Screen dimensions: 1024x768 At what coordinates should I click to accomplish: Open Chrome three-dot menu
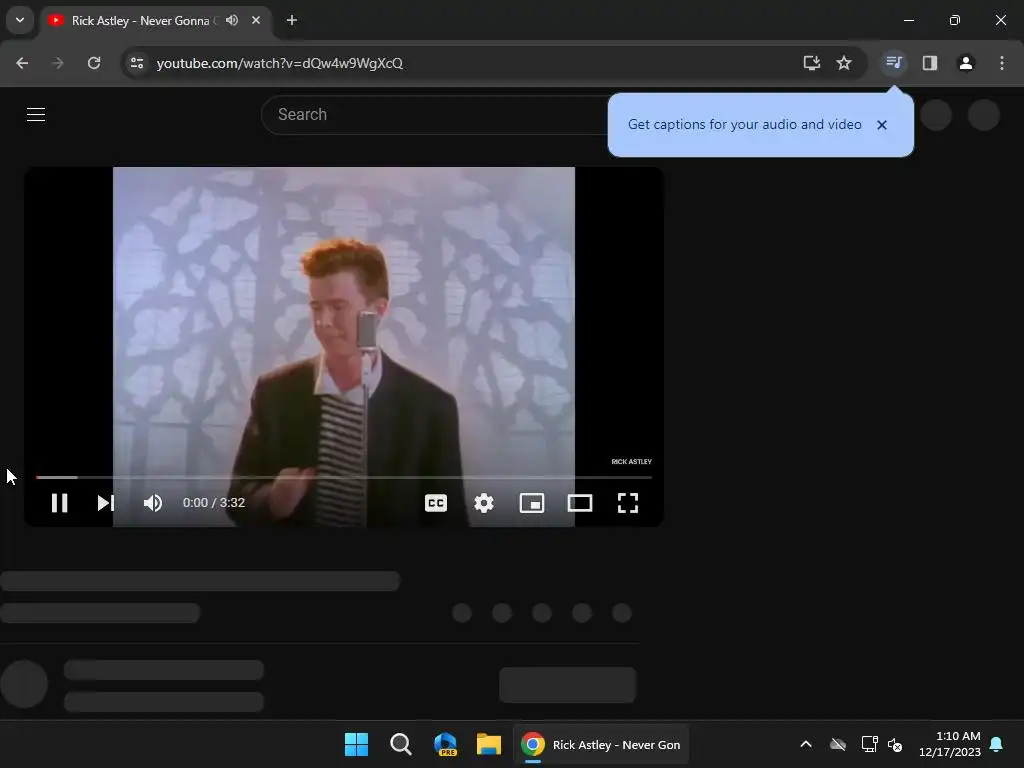pos(1002,63)
